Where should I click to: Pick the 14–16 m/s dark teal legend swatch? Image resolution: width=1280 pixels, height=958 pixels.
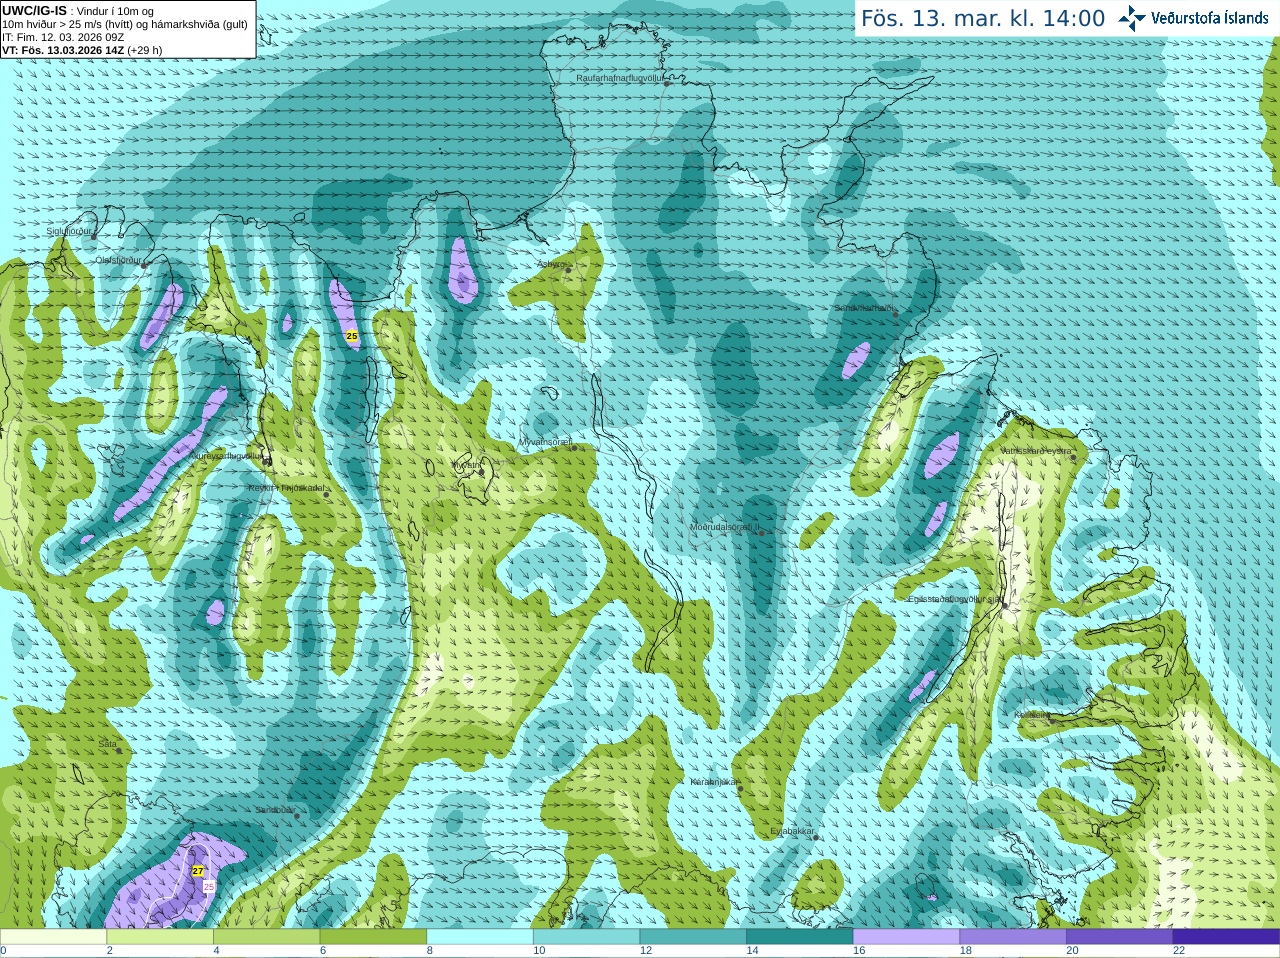[800, 937]
